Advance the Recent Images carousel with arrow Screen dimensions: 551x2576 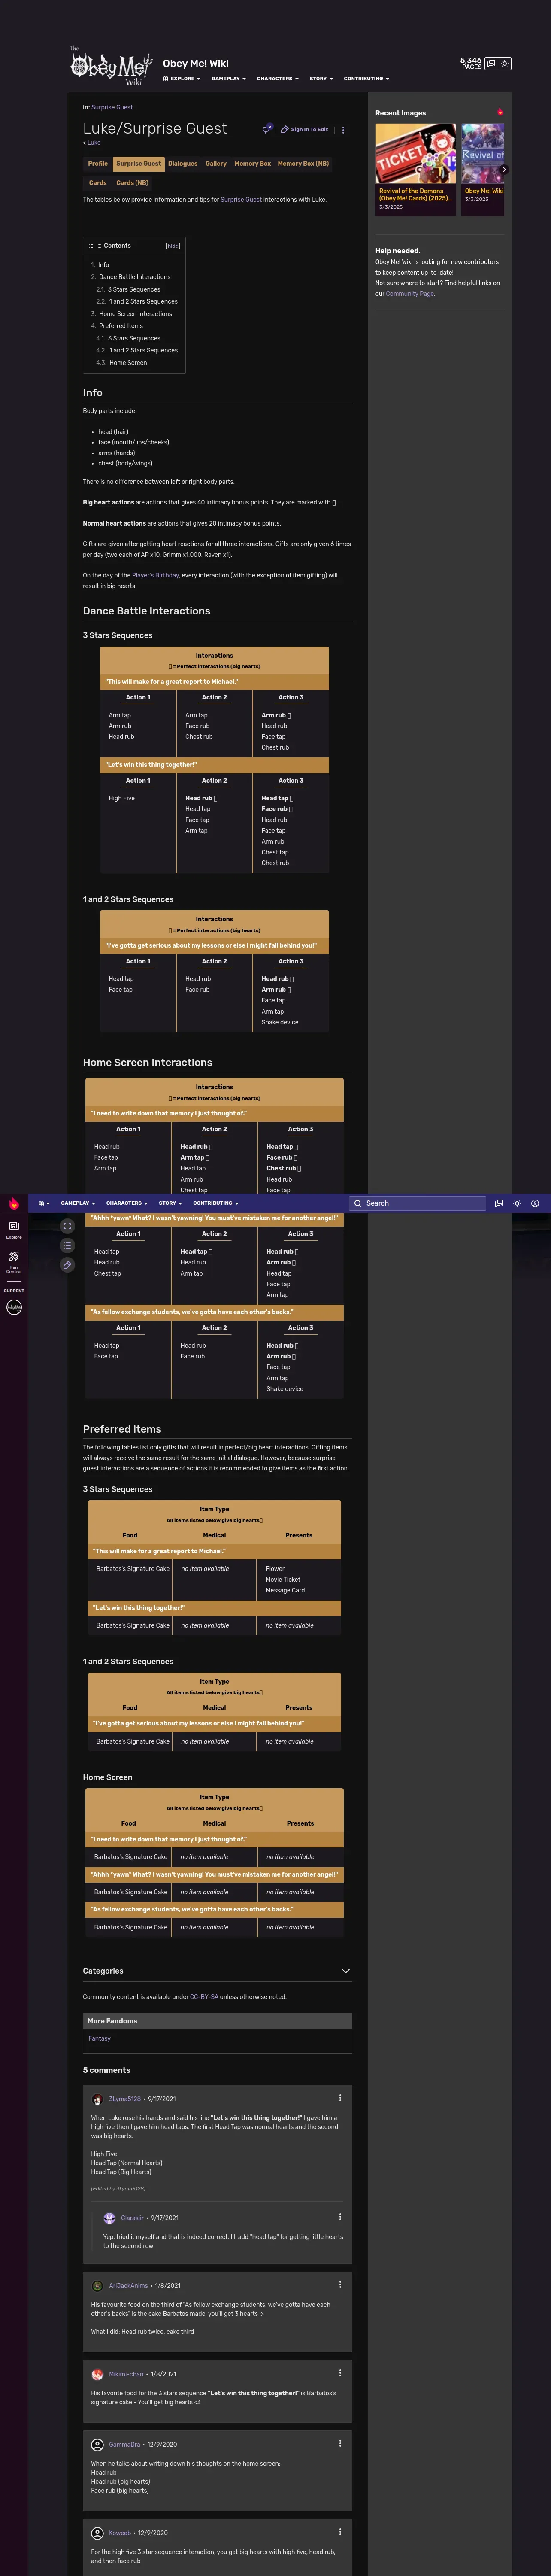point(503,170)
